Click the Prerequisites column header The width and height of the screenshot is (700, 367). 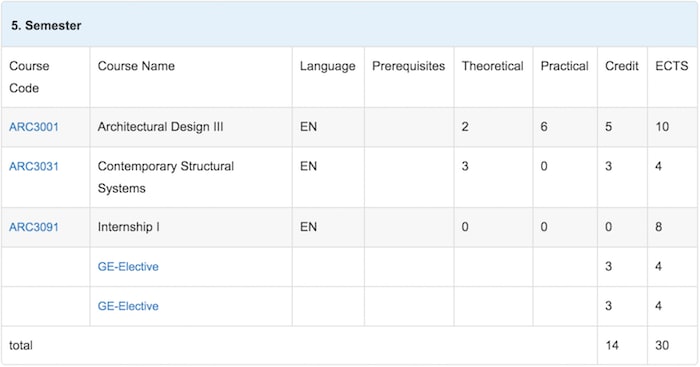point(408,66)
